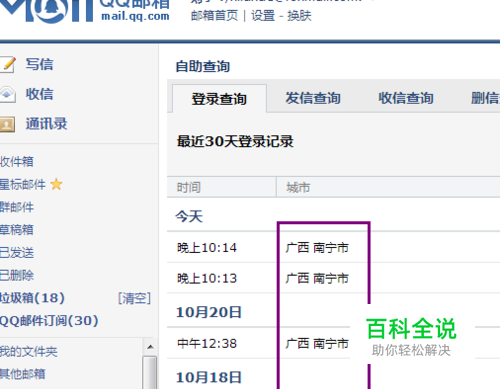Open 设置 in the header
The height and width of the screenshot is (389, 500).
(x=263, y=16)
